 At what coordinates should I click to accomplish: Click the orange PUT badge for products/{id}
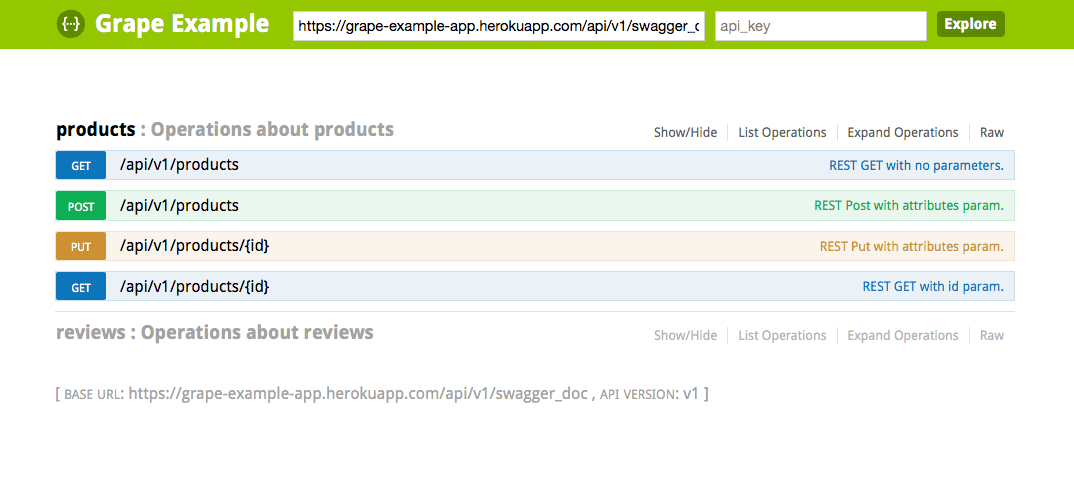coord(81,247)
